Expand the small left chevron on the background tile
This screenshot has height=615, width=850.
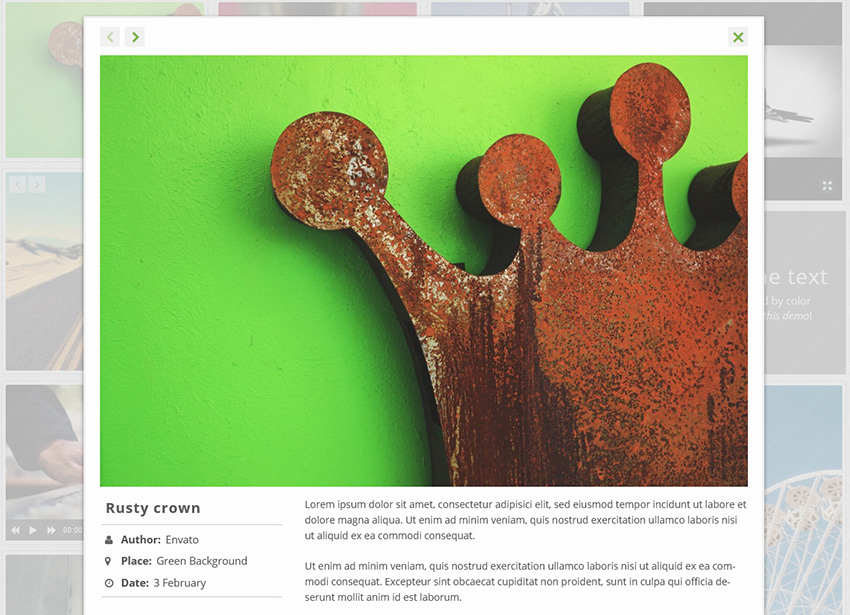17,184
